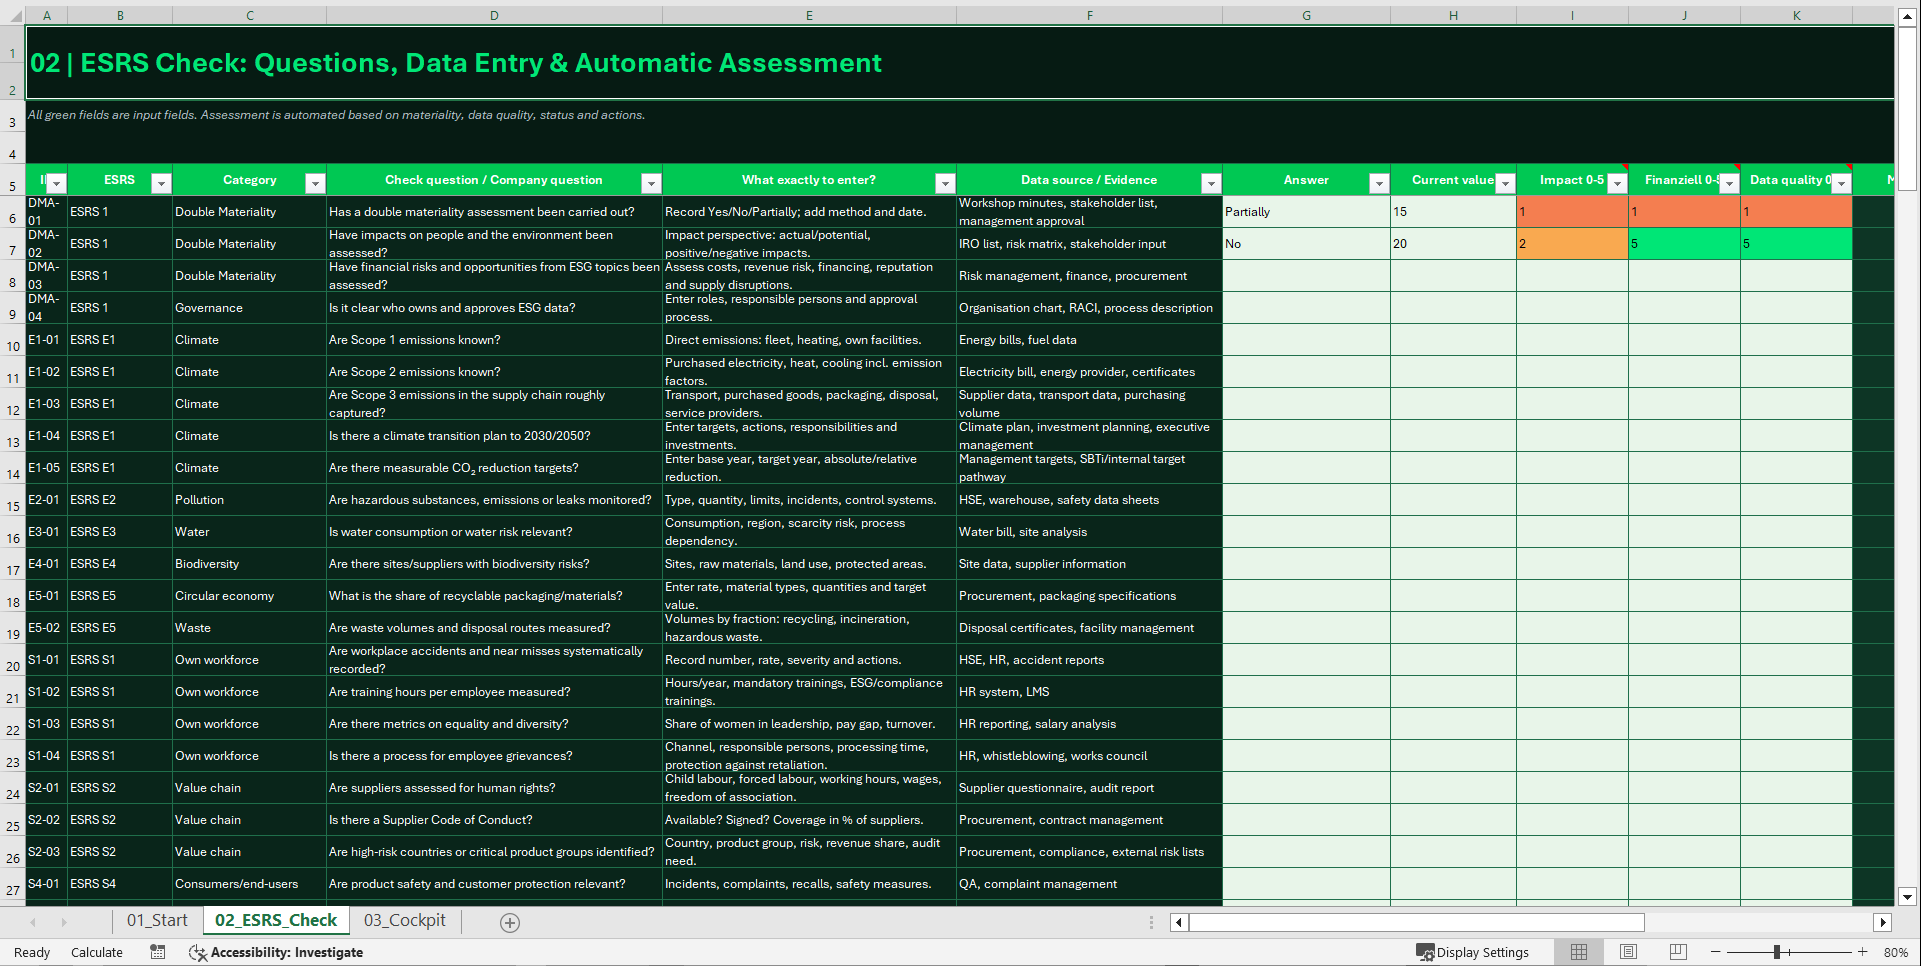Click the zoom out minus button
The height and width of the screenshot is (966, 1921).
click(x=1716, y=952)
